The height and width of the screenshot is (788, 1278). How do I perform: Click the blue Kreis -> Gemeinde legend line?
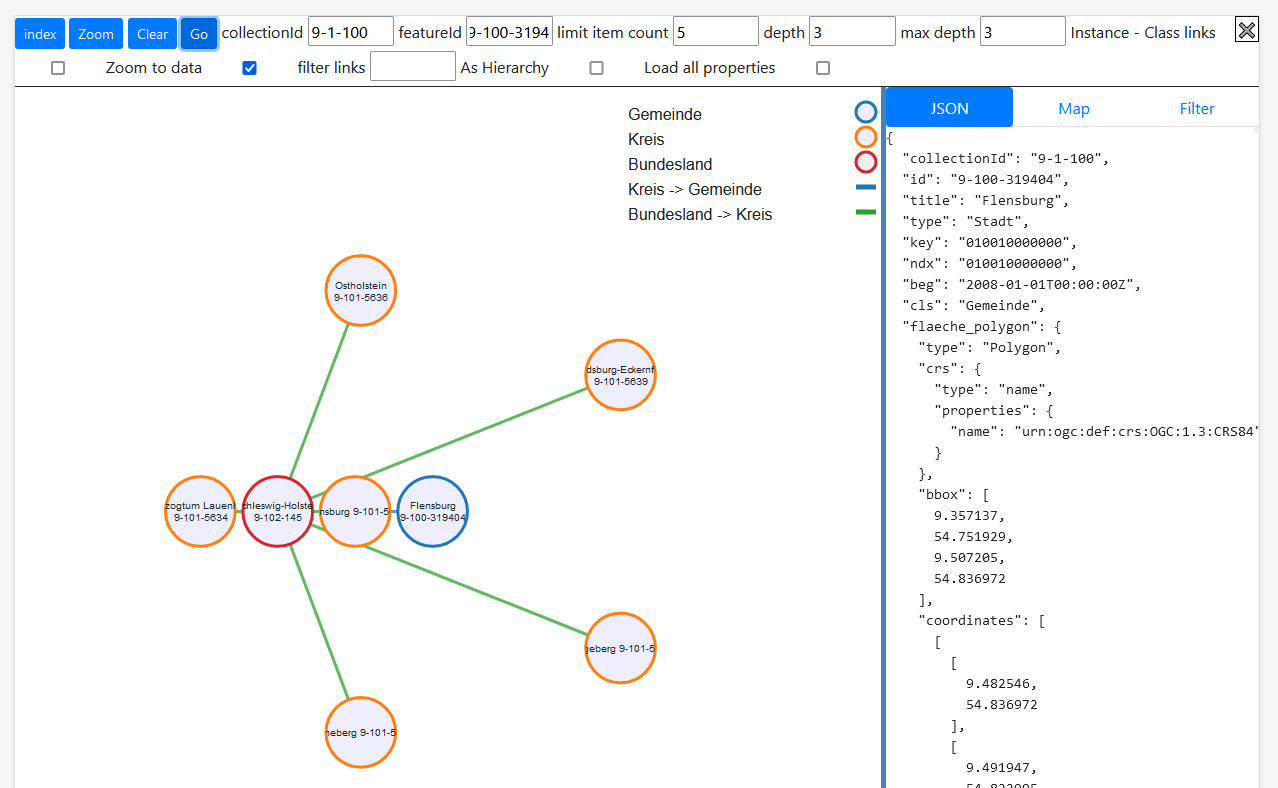point(866,187)
